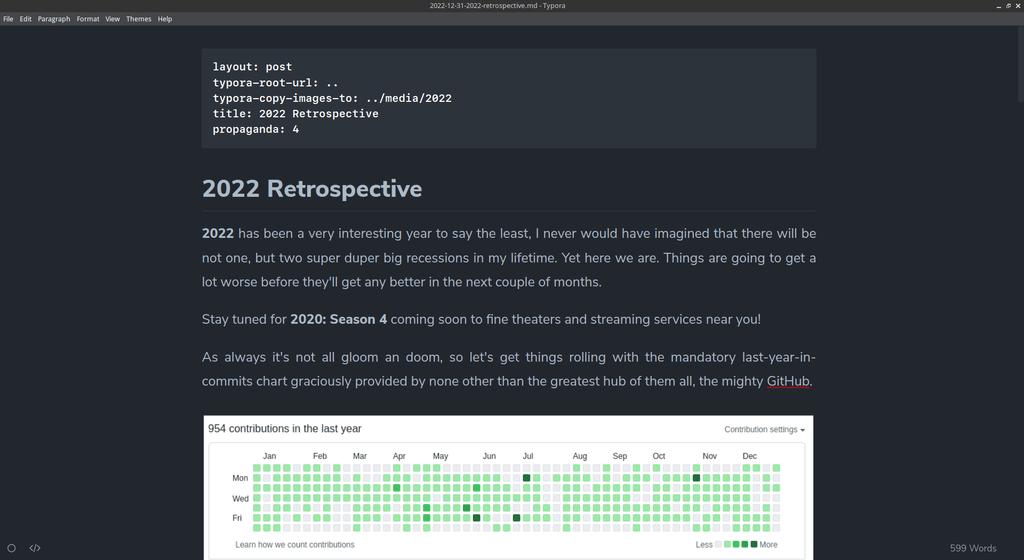The height and width of the screenshot is (560, 1024).
Task: Open the Paragraph menu
Action: click(x=54, y=19)
